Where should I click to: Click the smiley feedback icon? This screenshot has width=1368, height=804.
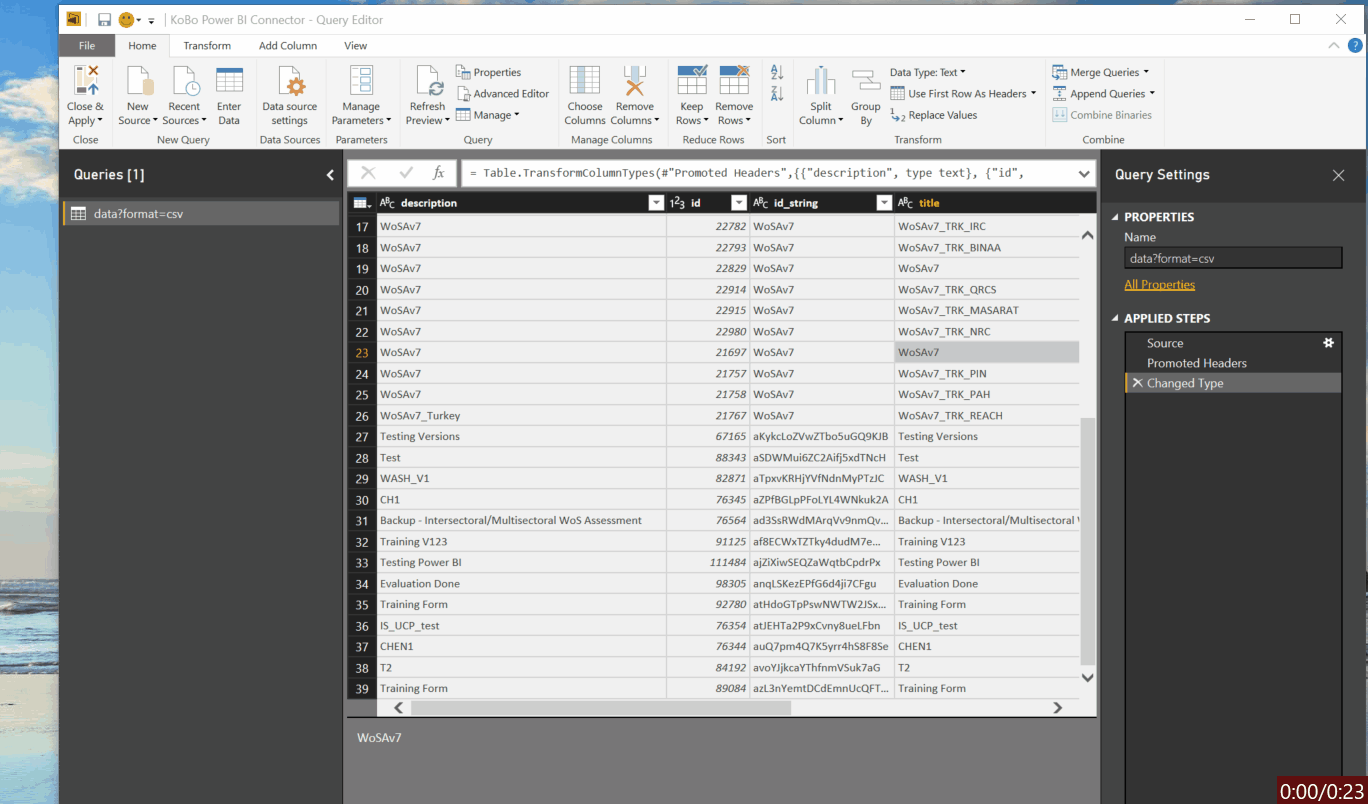(127, 20)
